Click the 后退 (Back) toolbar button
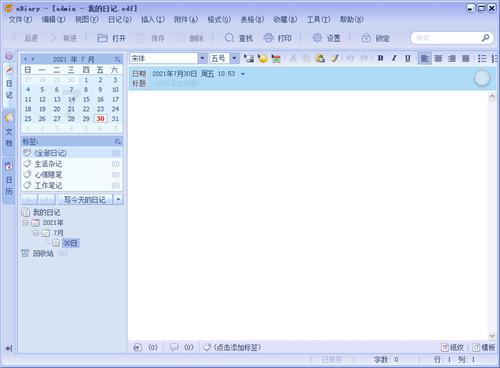500x368 pixels. (x=25, y=38)
